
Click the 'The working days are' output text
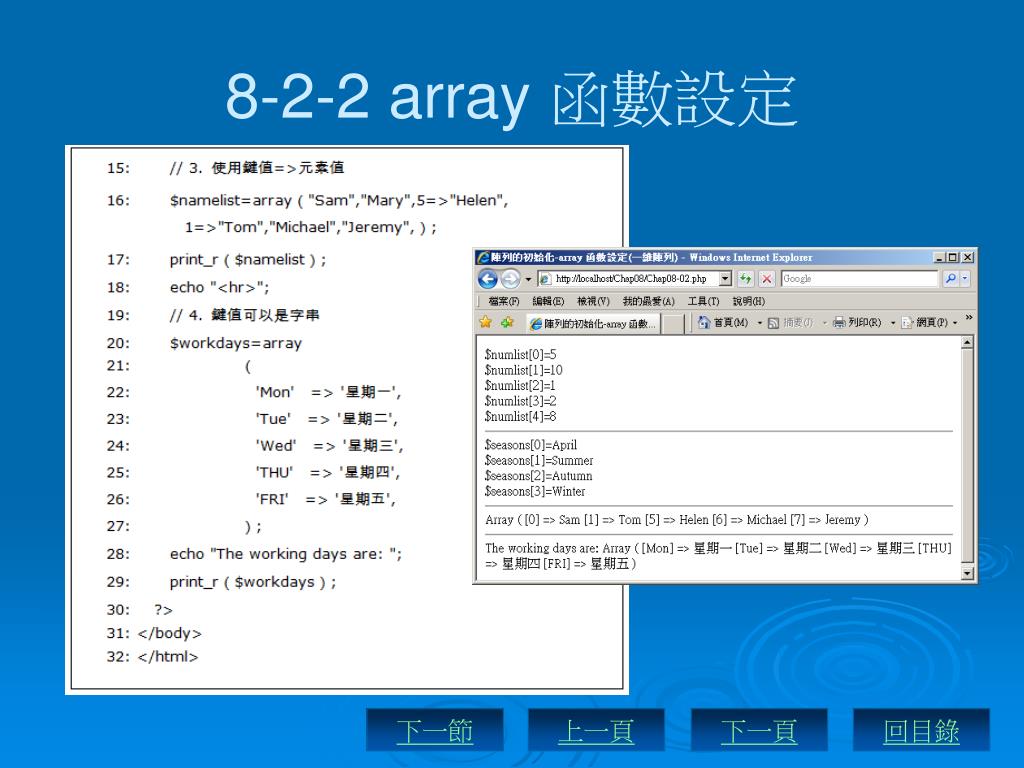tap(542, 549)
